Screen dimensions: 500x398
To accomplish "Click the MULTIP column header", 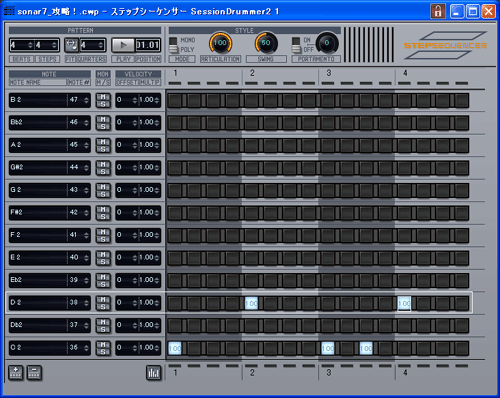I will 150,82.
